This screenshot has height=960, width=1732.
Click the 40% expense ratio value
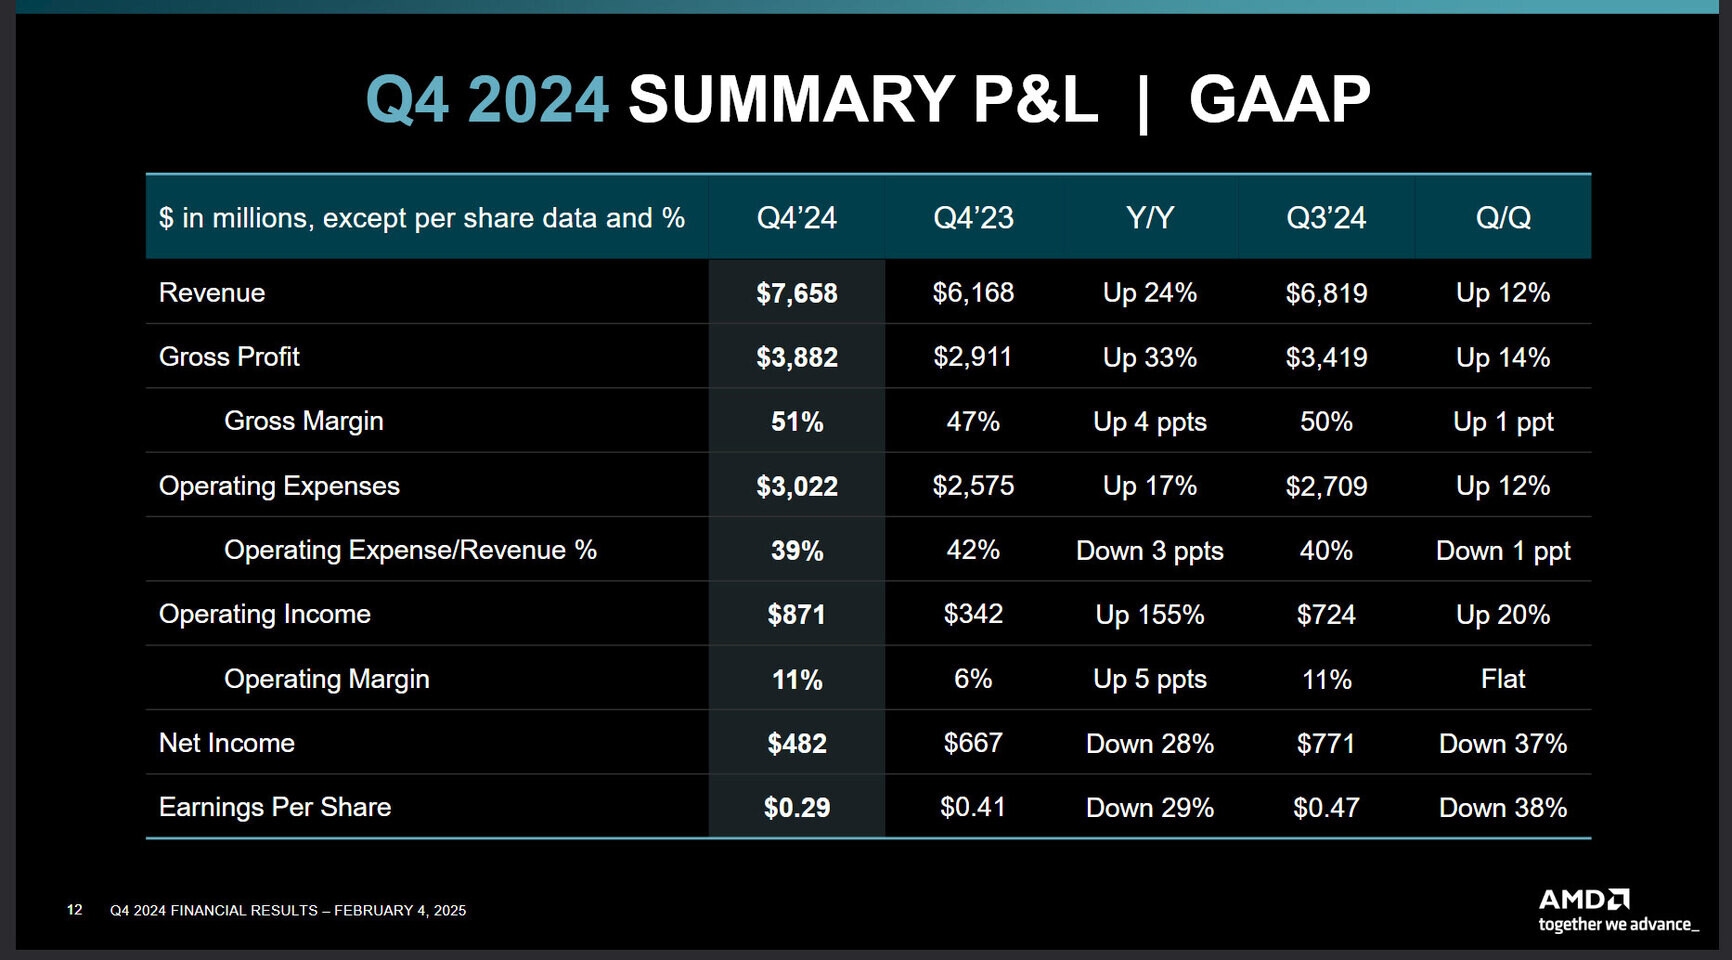pos(1326,551)
